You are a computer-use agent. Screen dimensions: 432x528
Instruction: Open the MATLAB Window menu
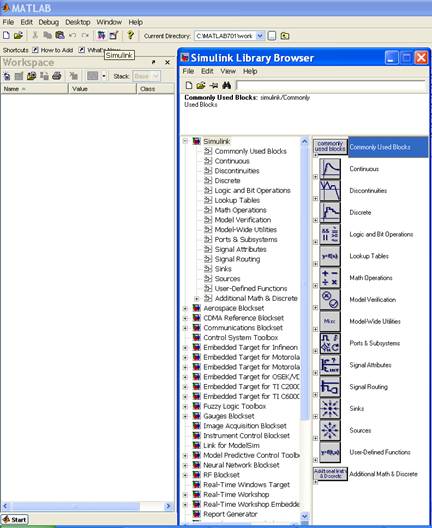(x=109, y=22)
